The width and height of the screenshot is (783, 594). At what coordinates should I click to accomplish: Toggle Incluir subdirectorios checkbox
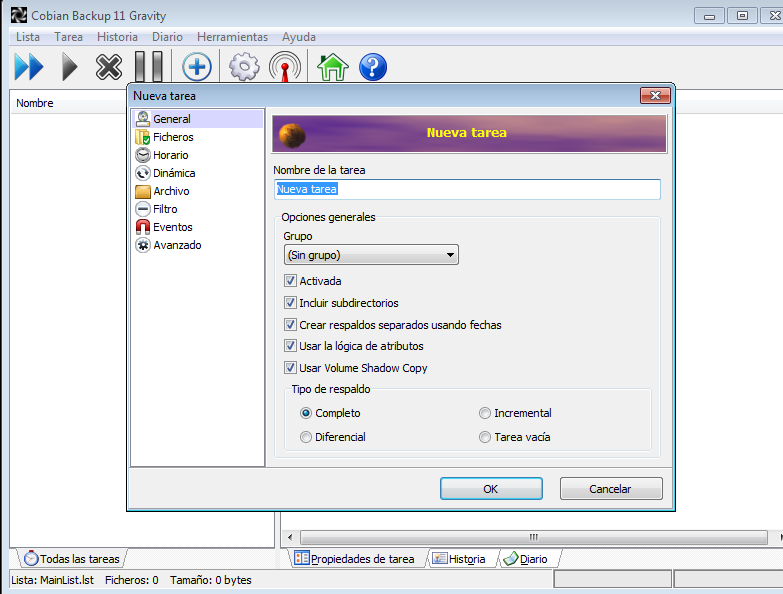[290, 302]
